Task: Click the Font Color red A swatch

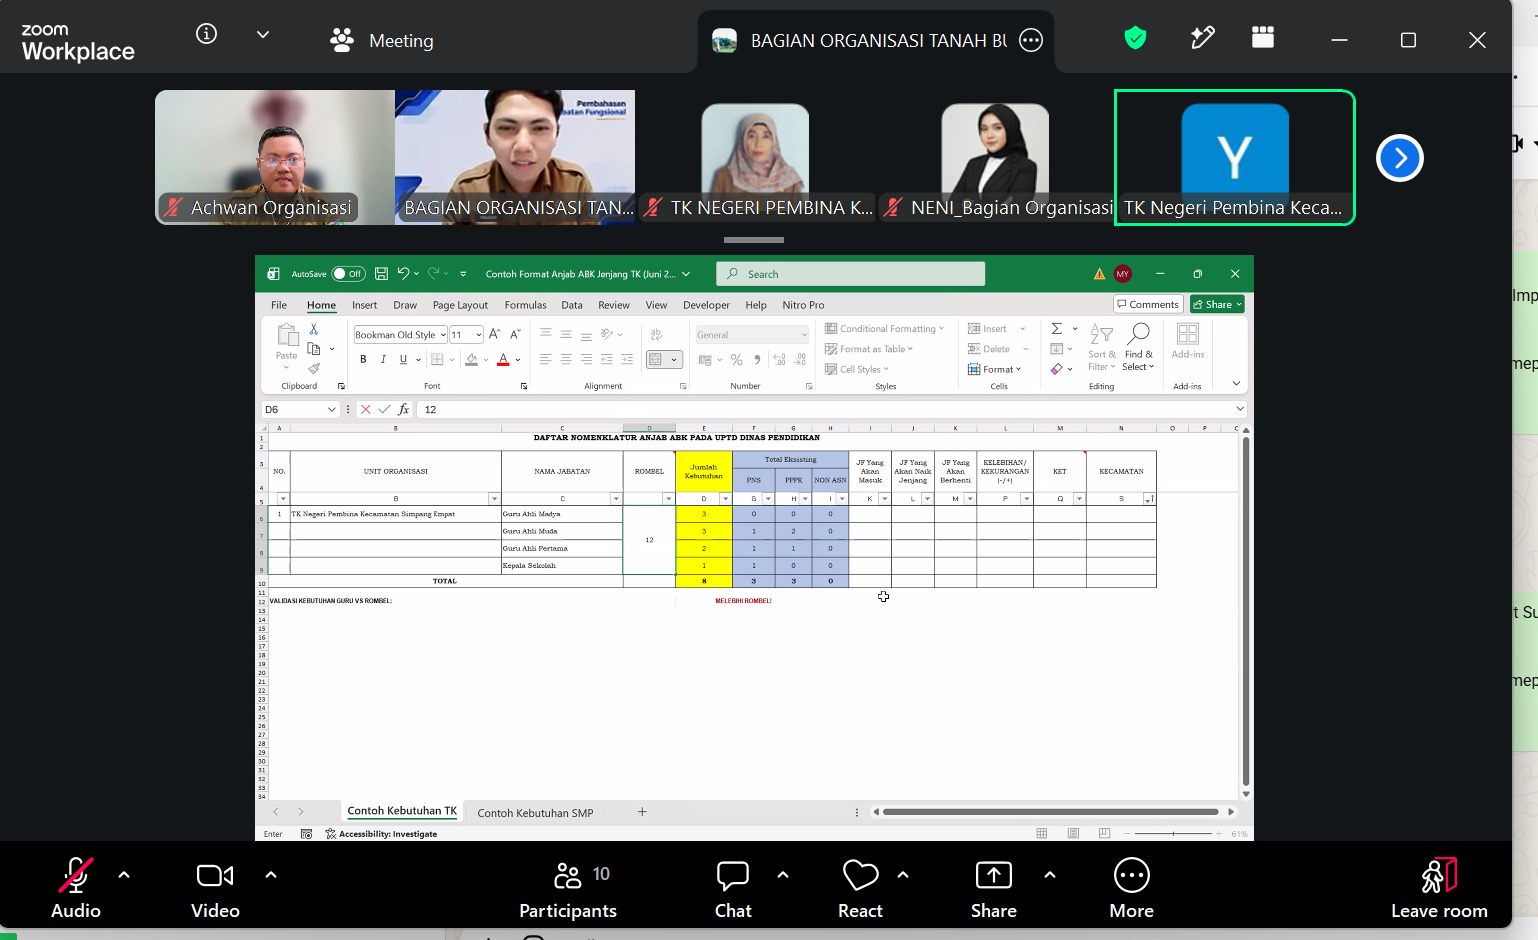Action: click(503, 359)
